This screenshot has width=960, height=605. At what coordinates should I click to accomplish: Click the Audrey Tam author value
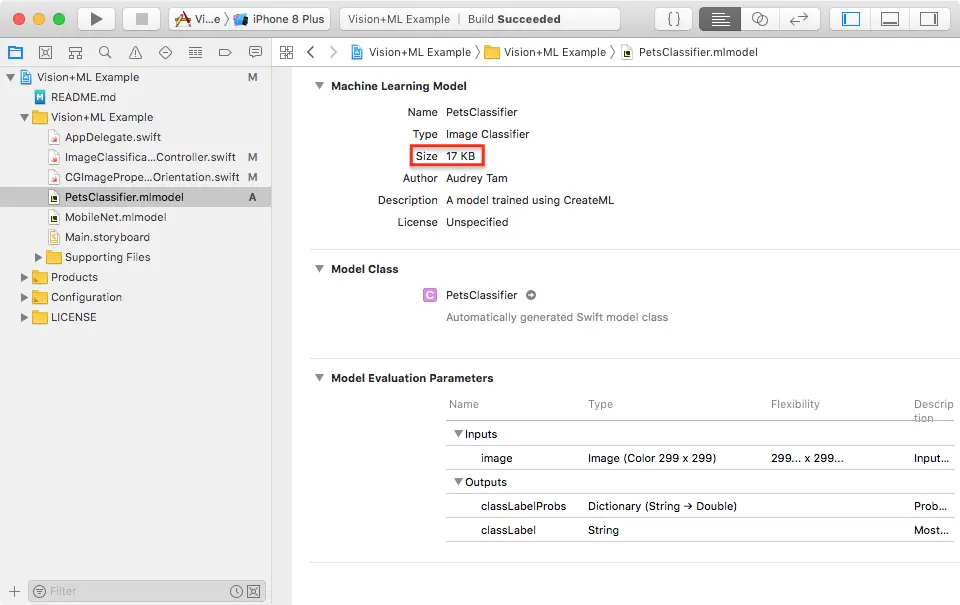476,178
